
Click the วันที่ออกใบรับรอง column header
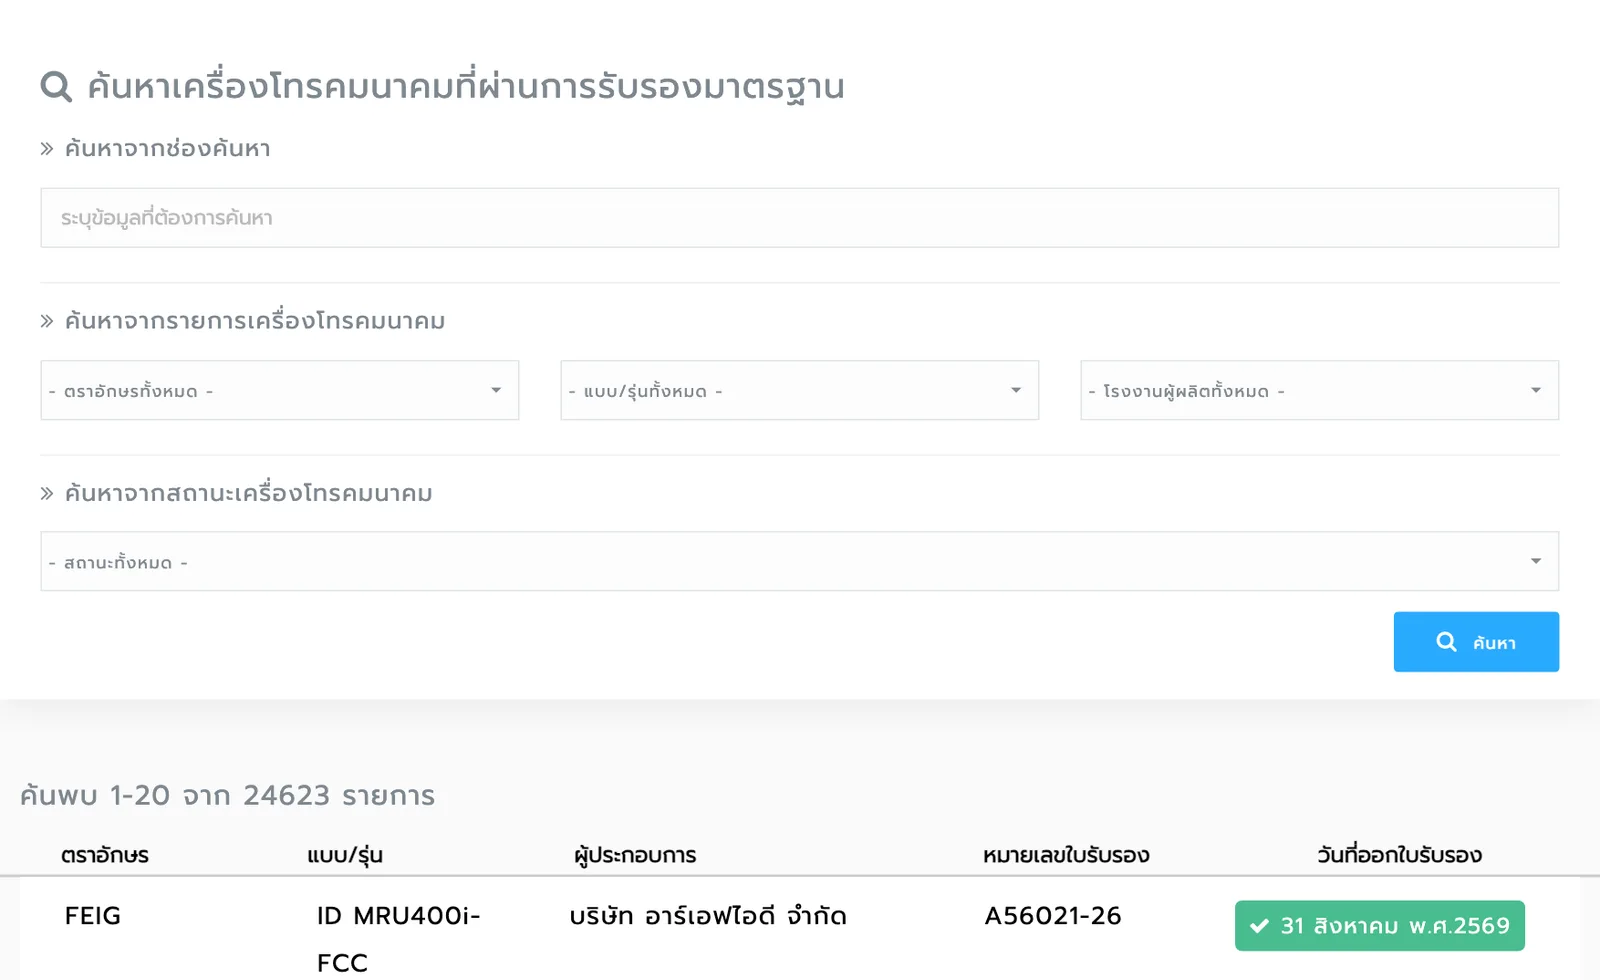[1399, 855]
